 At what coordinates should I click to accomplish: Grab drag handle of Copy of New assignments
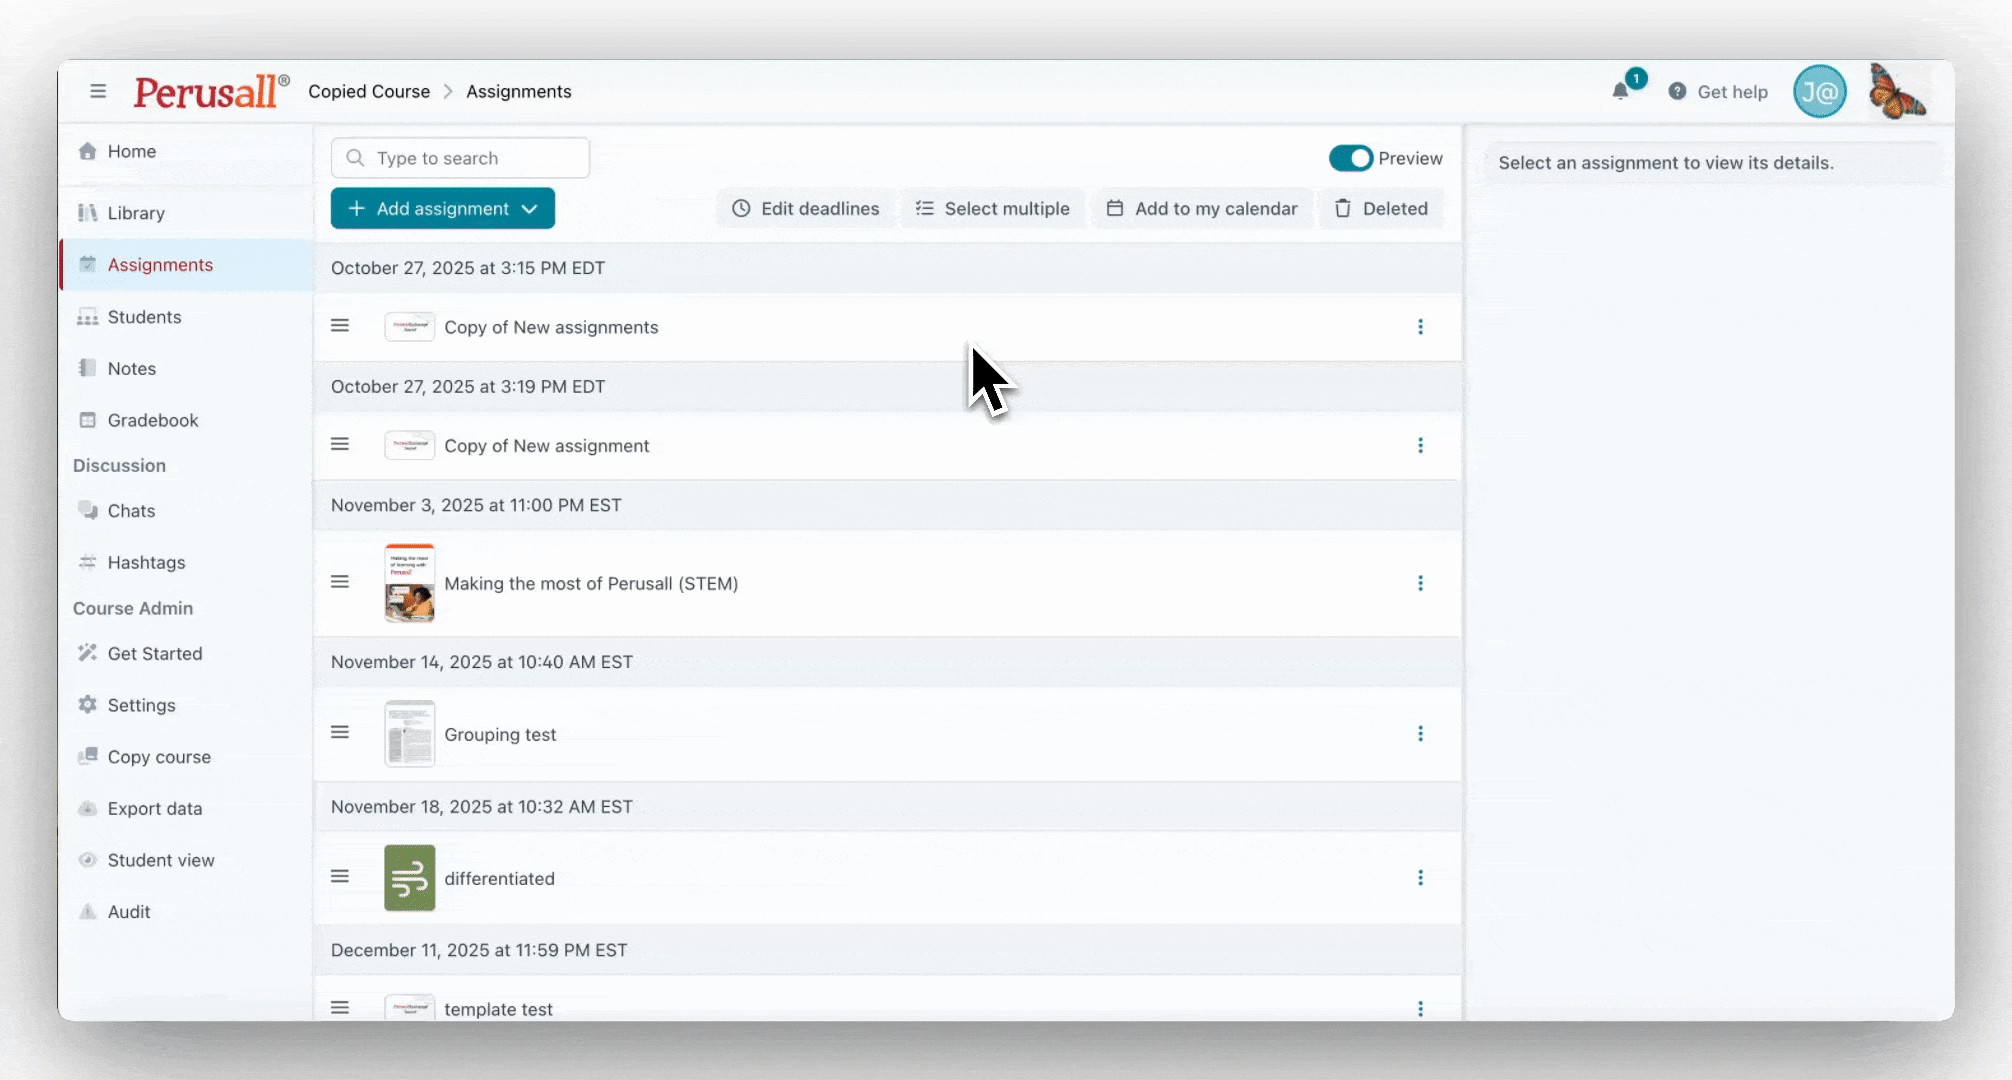coord(340,326)
